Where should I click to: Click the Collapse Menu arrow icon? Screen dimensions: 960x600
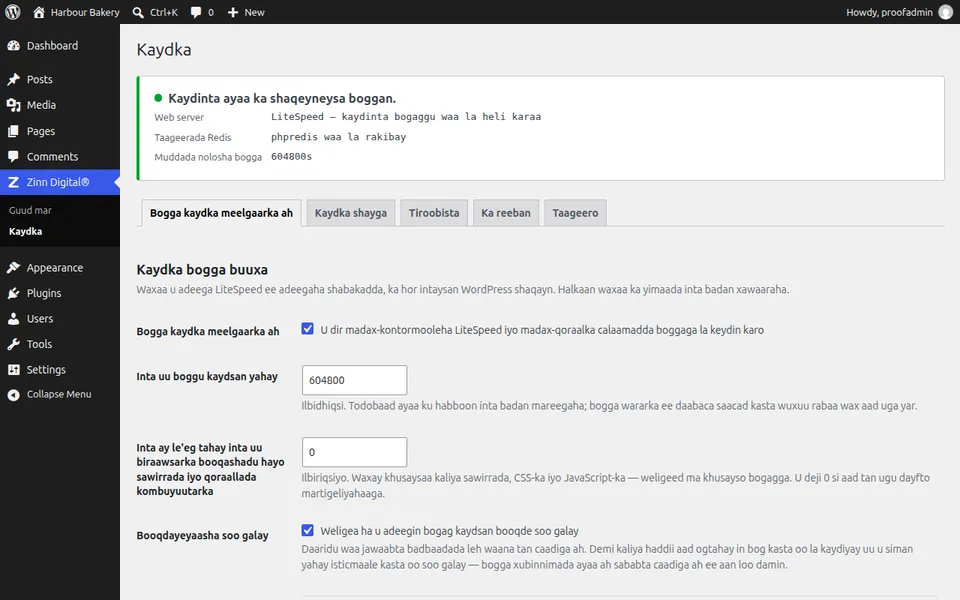pyautogui.click(x=13, y=395)
